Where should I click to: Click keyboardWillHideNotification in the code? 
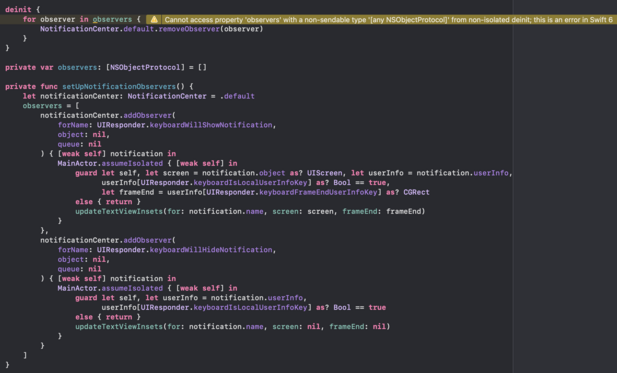coord(211,250)
